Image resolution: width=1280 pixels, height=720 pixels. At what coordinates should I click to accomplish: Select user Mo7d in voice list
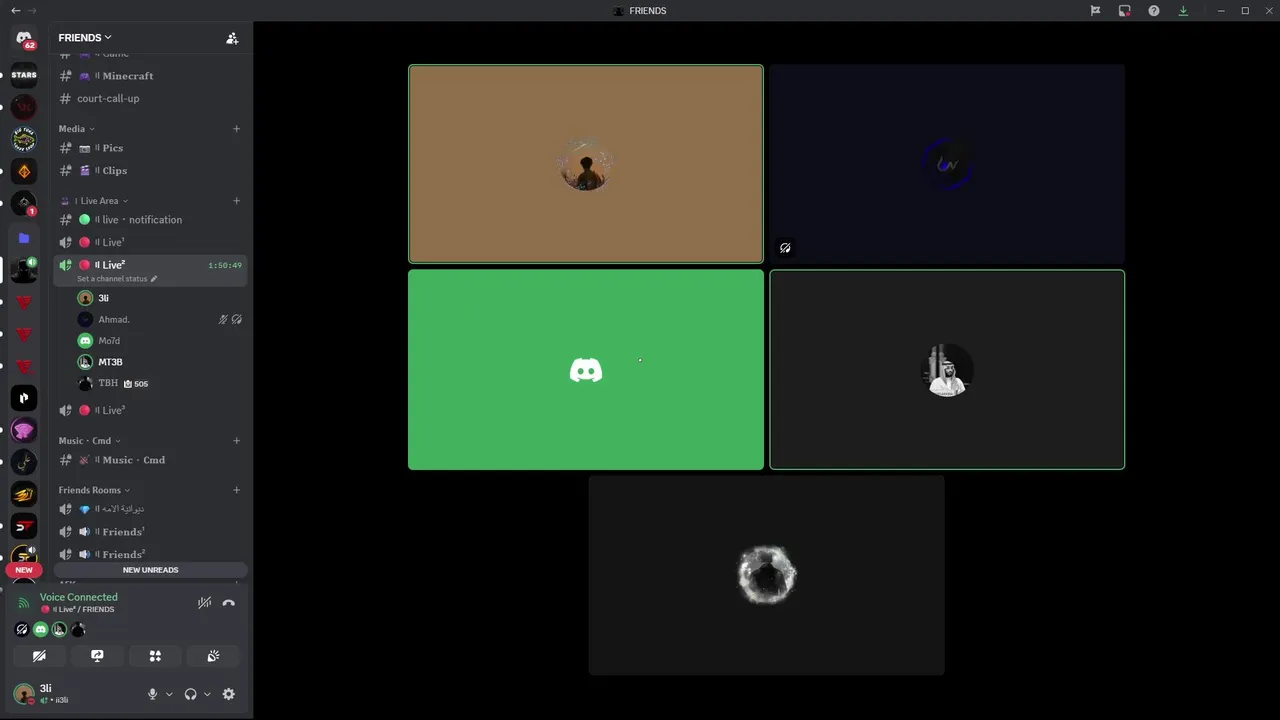tap(159, 341)
